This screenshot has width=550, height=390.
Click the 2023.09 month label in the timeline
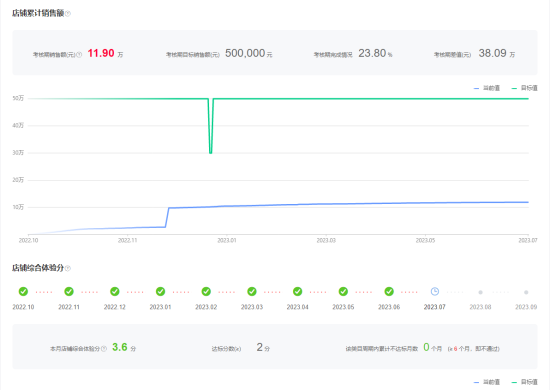pyautogui.click(x=526, y=307)
